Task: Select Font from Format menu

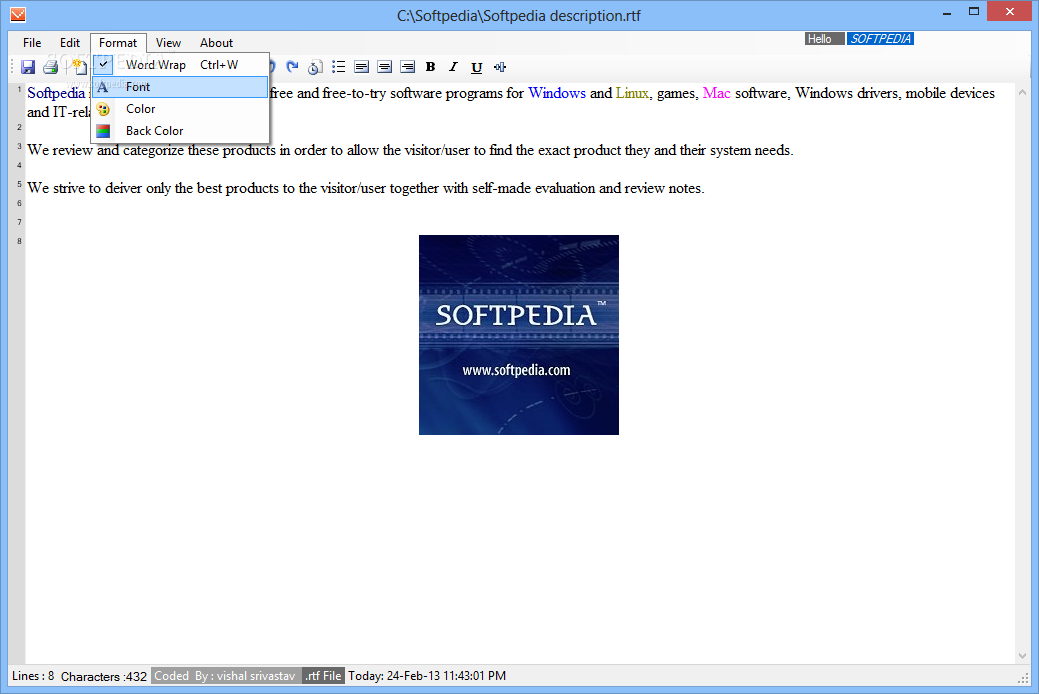Action: click(180, 87)
